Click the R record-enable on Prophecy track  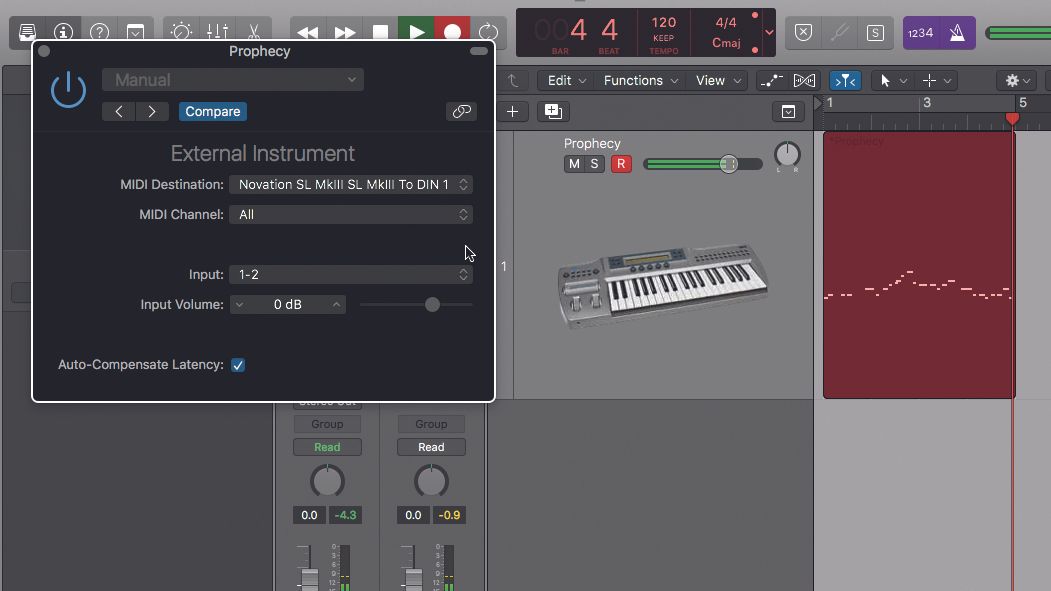tap(621, 163)
